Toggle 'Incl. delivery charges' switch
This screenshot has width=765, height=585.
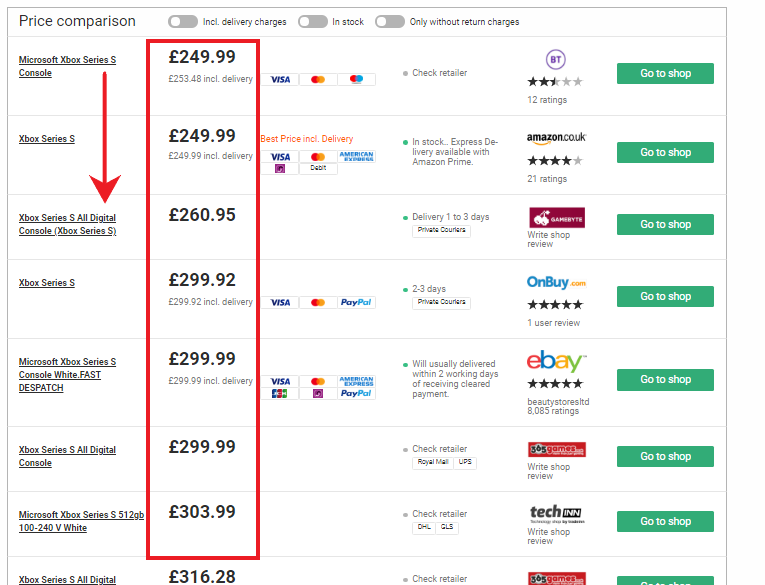click(183, 21)
